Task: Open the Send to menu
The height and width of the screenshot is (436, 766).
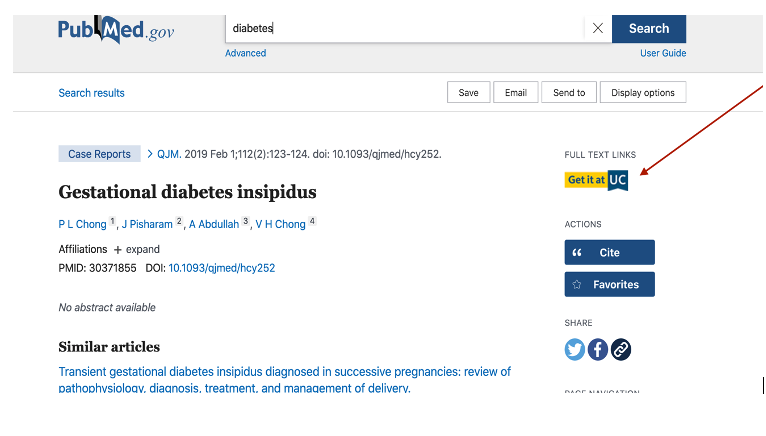Action: 569,92
